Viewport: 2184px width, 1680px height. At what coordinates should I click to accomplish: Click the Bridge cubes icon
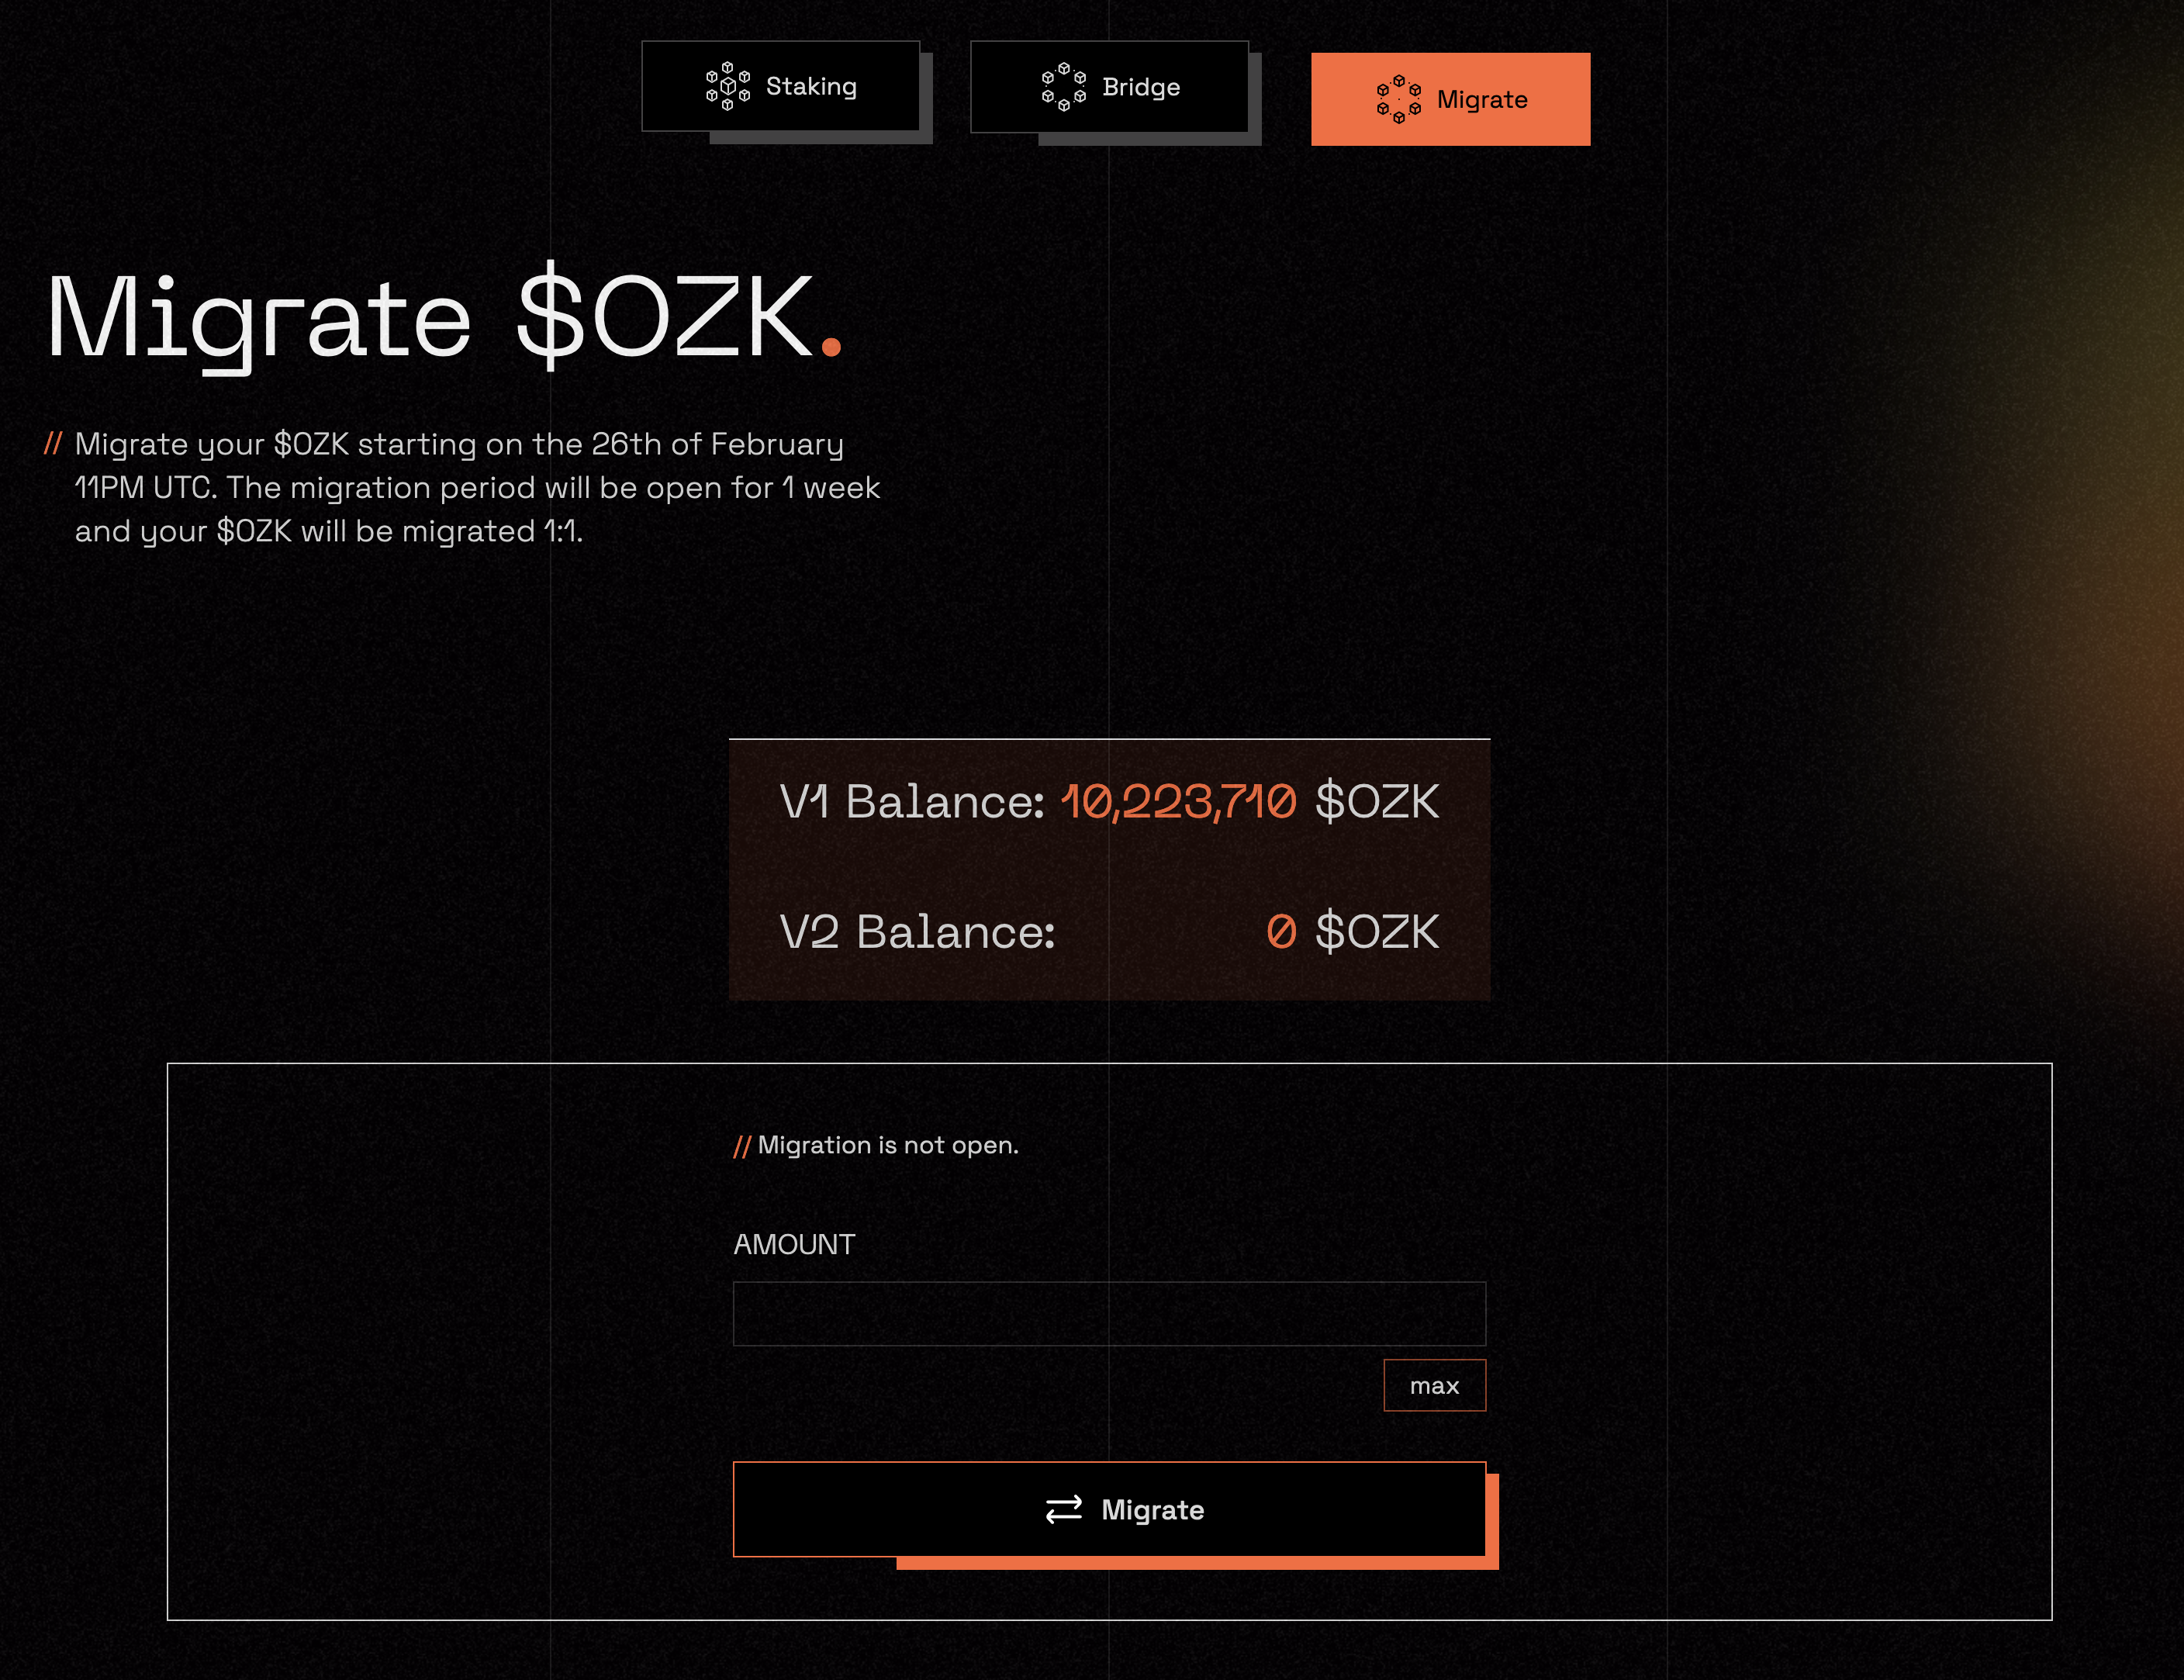pos(1063,87)
